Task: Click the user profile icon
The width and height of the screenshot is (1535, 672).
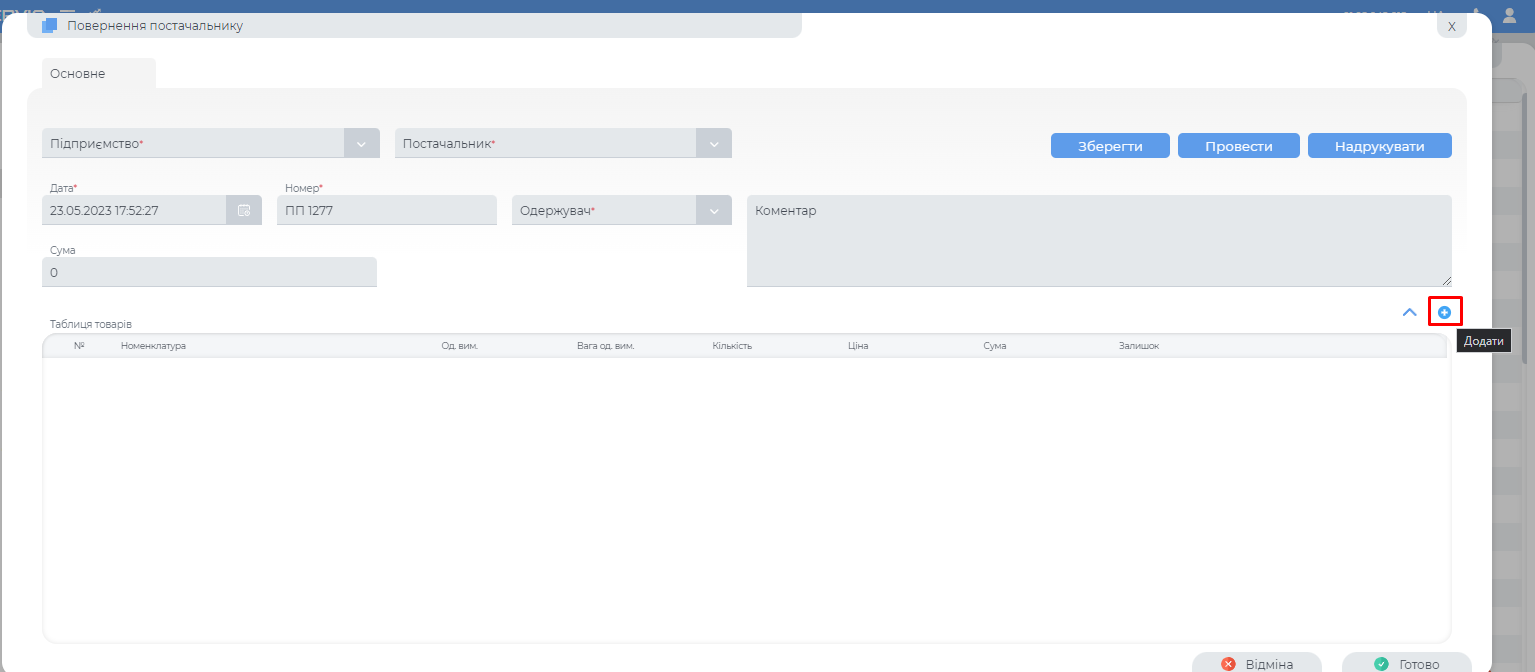Action: [x=1509, y=13]
